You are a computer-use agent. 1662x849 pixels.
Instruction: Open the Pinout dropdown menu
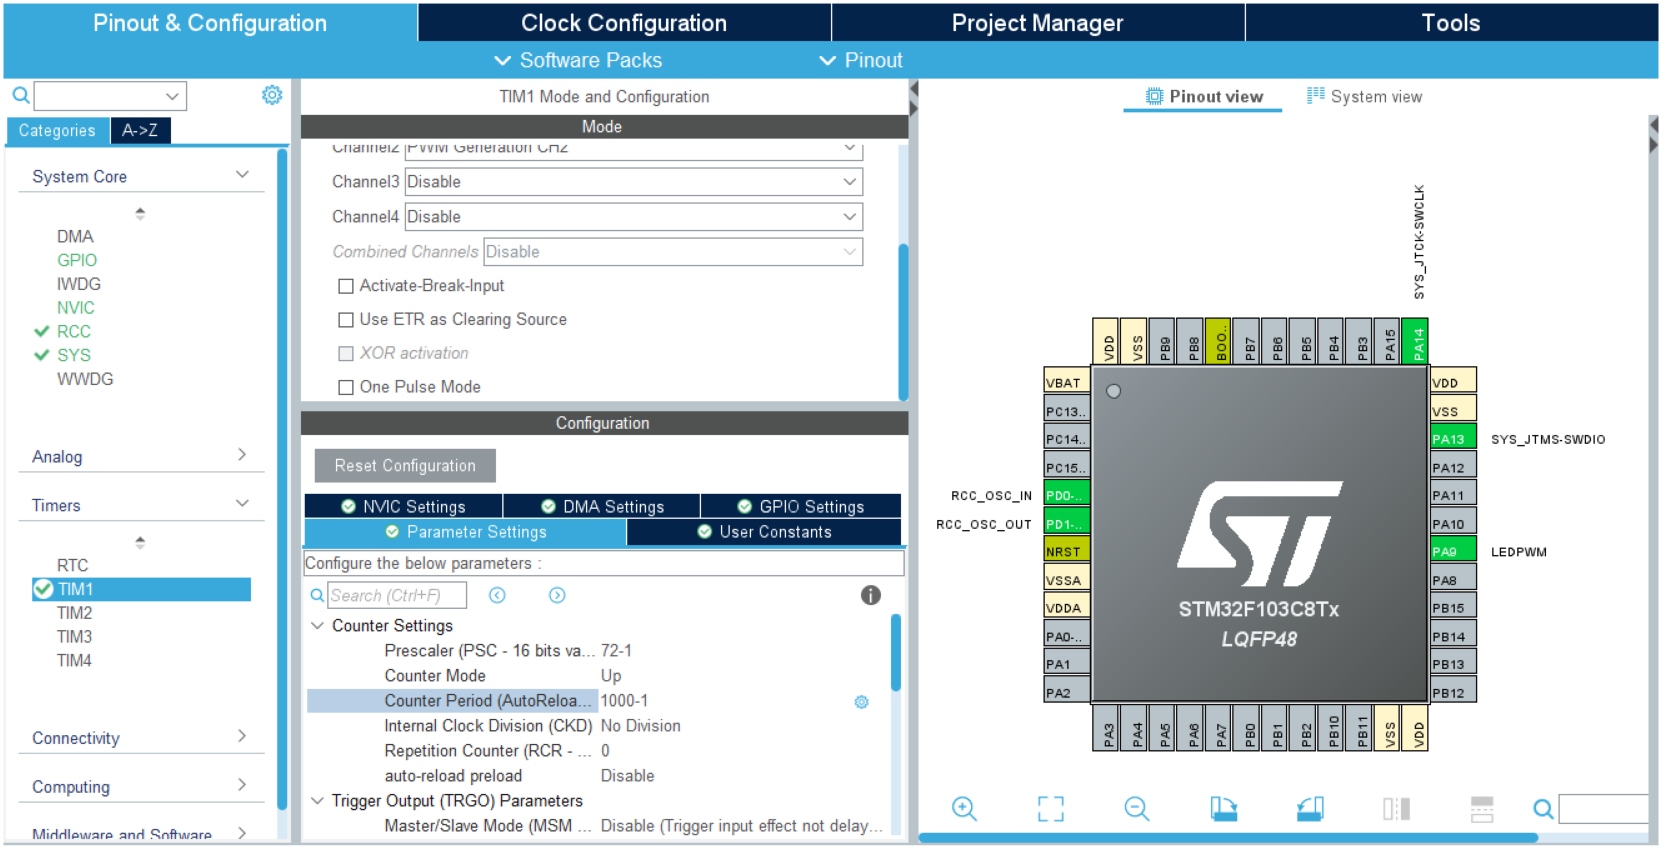pos(860,60)
